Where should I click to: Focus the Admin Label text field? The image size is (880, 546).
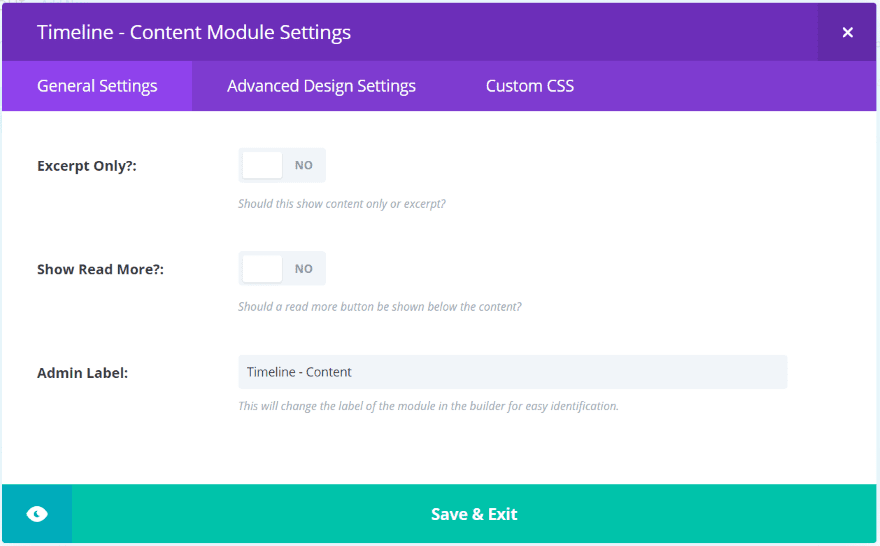pos(512,372)
